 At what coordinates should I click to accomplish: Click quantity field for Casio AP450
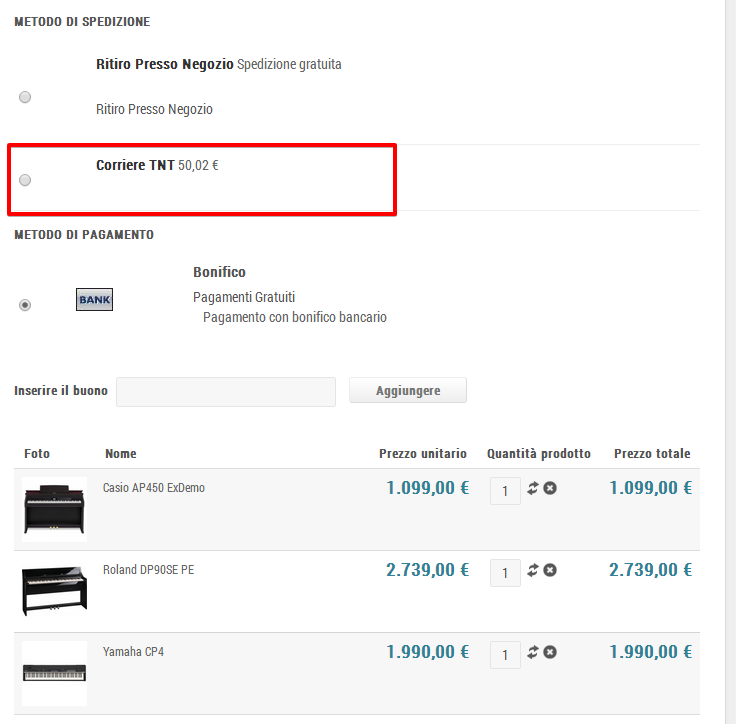point(505,491)
